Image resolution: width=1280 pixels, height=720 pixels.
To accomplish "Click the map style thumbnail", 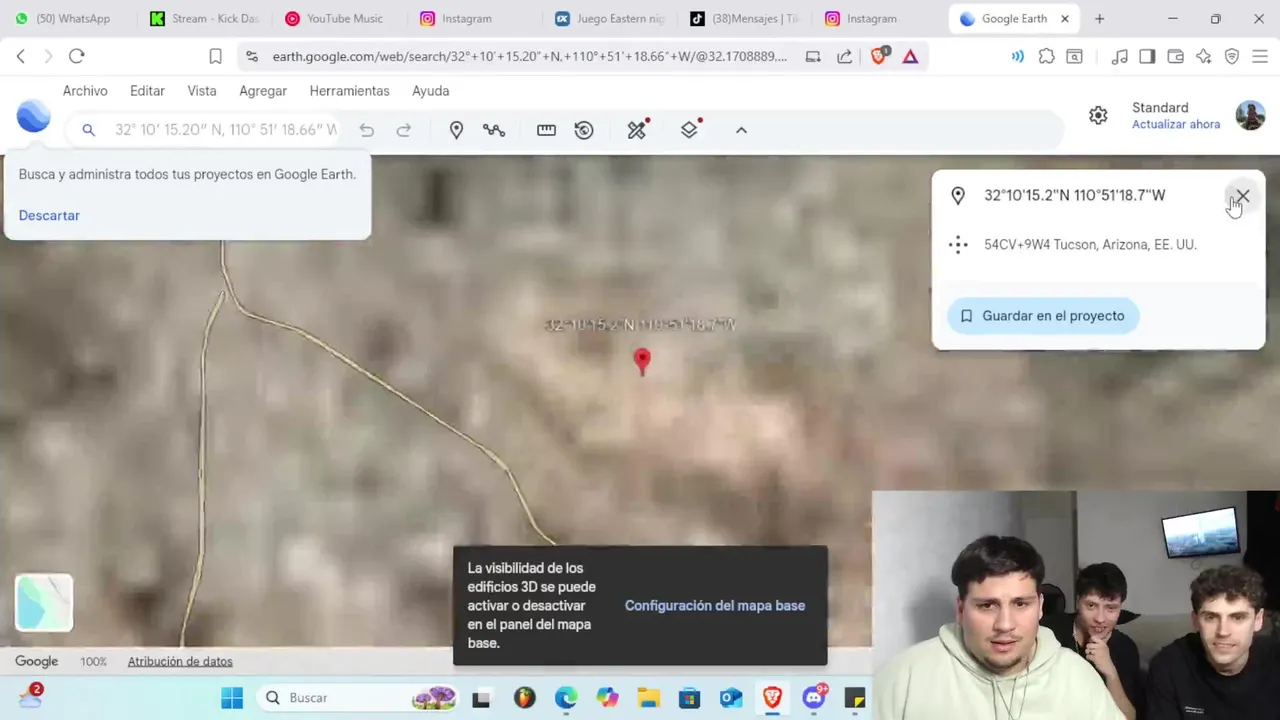I will (44, 603).
